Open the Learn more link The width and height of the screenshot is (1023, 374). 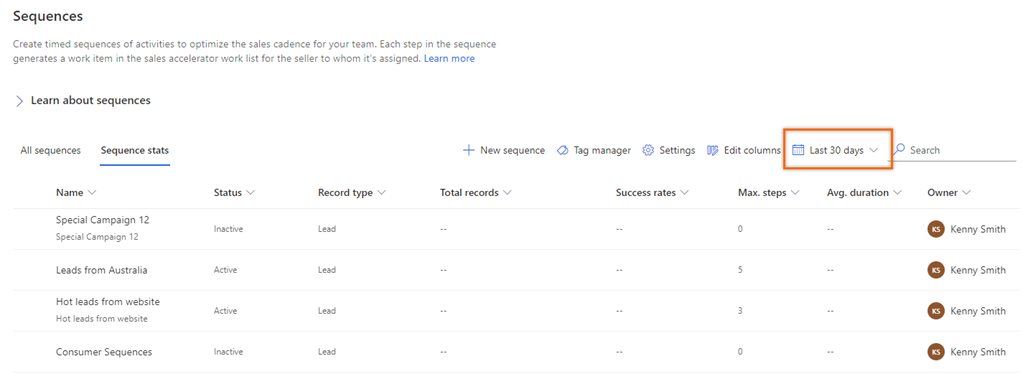coord(450,59)
